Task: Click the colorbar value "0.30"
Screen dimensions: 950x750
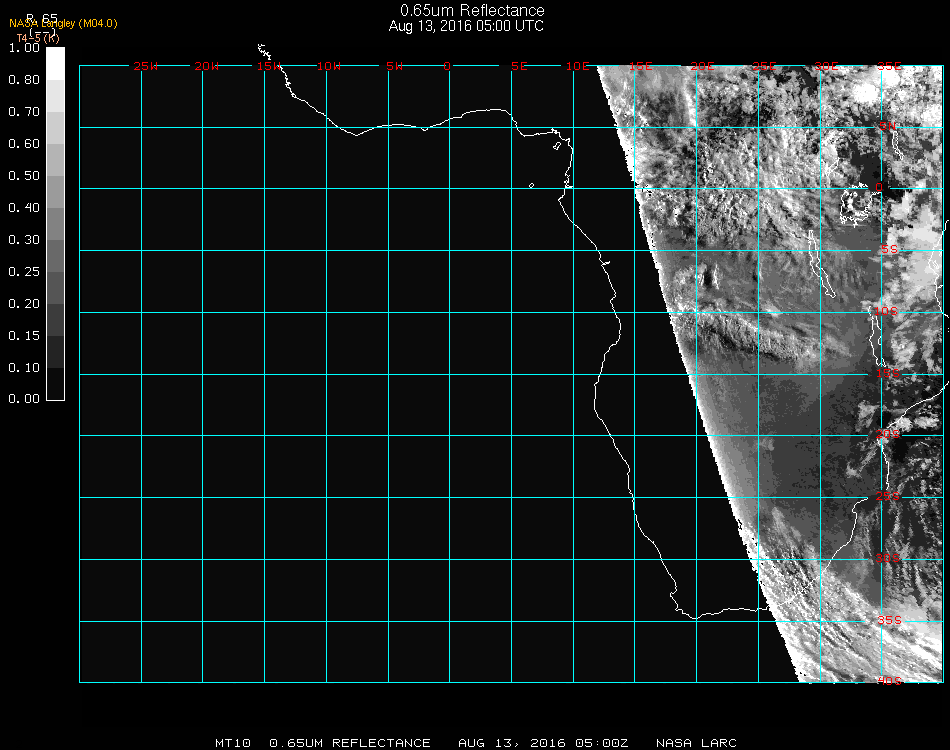Action: (24, 241)
